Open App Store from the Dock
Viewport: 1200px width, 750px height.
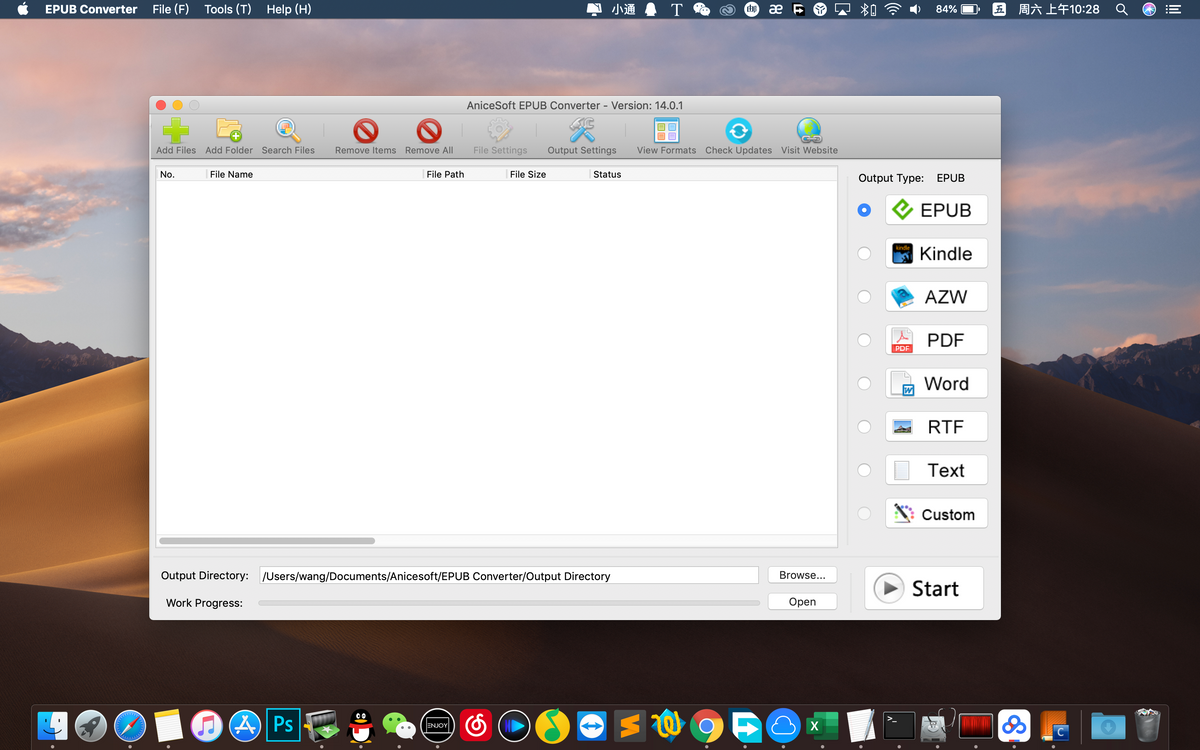point(245,725)
